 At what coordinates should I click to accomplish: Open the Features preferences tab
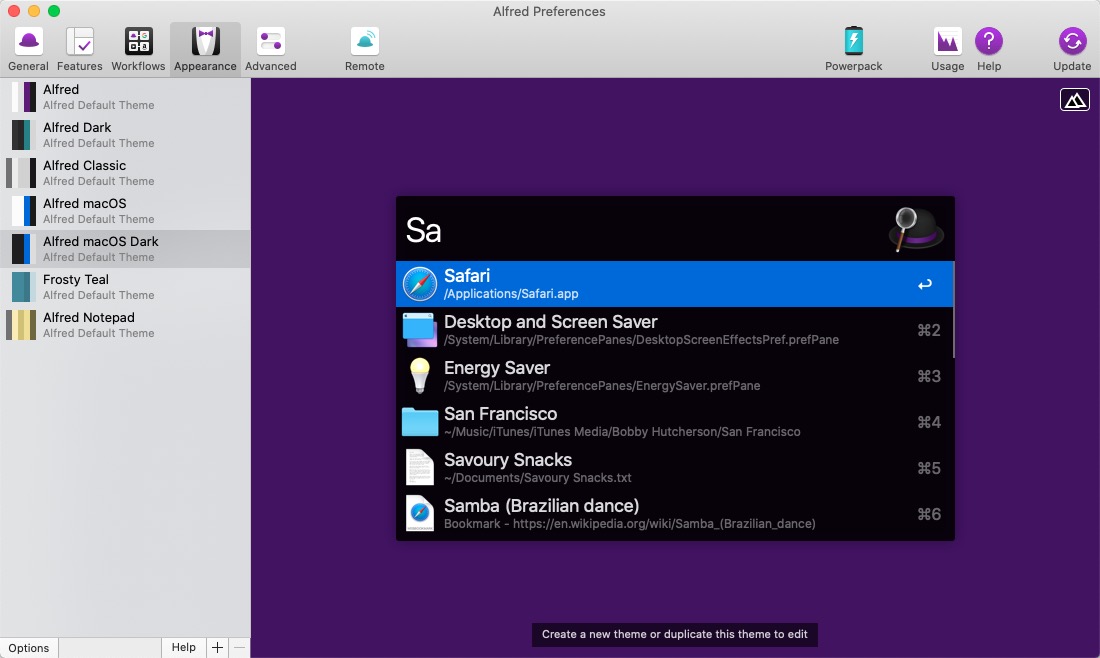coord(79,49)
